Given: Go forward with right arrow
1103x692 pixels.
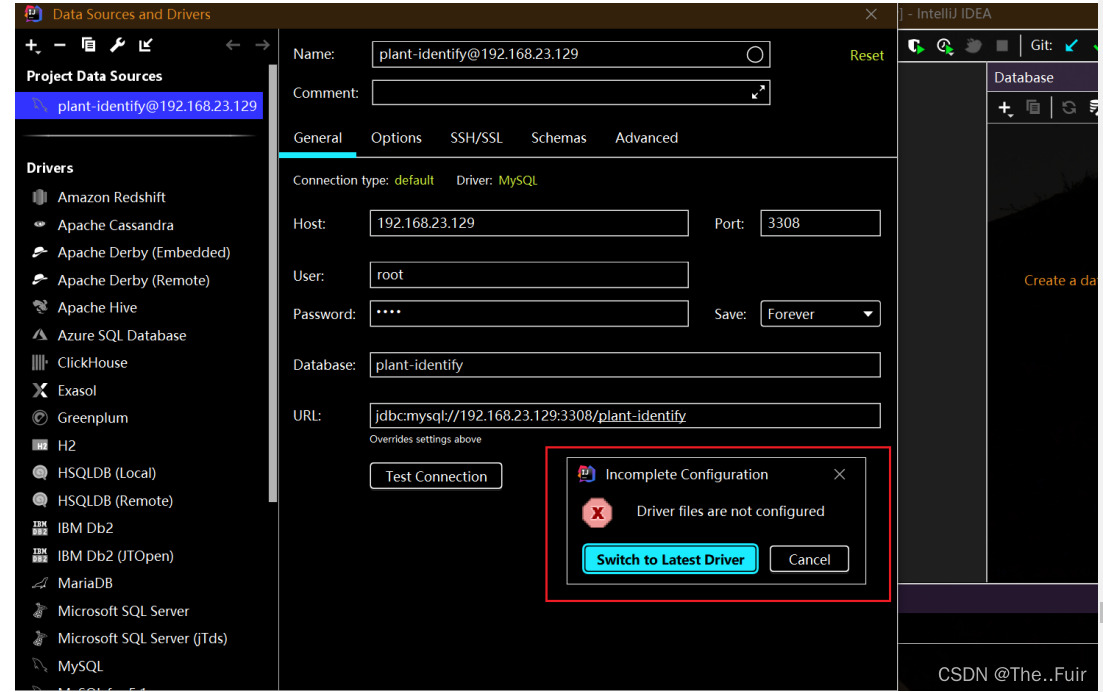Looking at the screenshot, I should coord(262,45).
